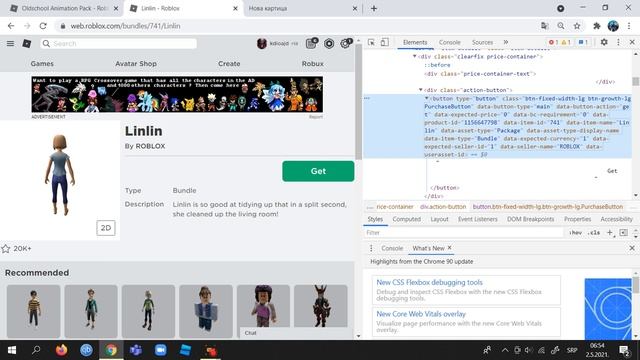Open the Create navigation link
640x360 pixels.
(229, 64)
